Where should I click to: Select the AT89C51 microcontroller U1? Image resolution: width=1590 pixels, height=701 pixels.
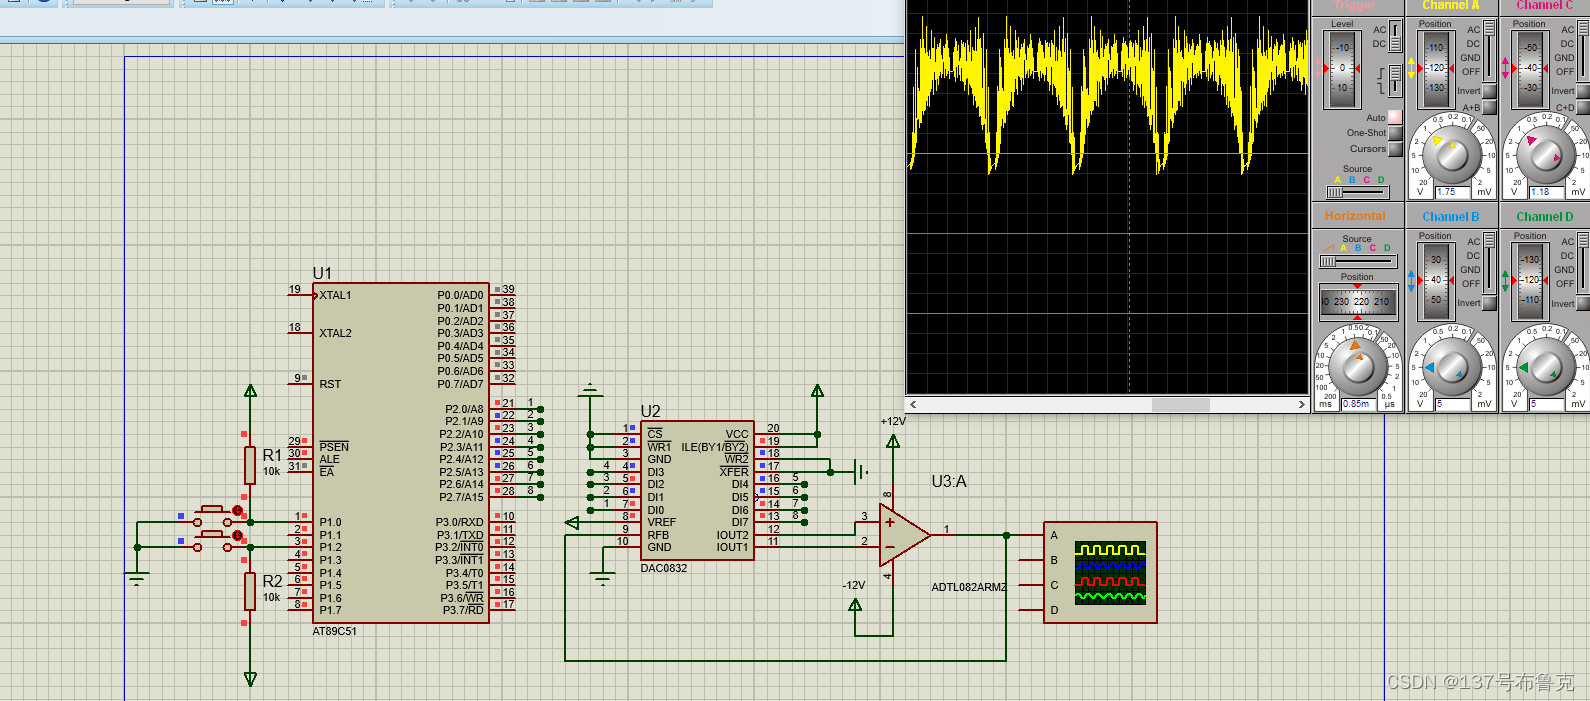pyautogui.click(x=400, y=453)
